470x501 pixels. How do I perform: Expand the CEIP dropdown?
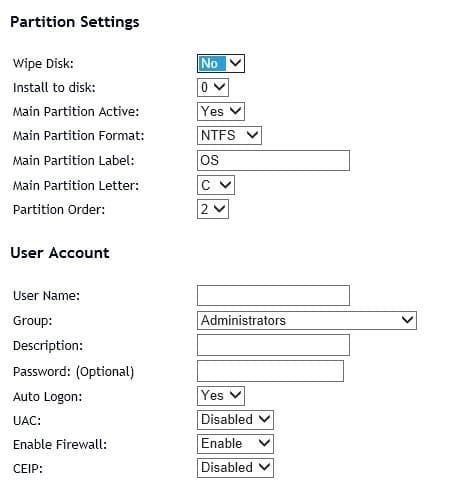click(x=235, y=468)
